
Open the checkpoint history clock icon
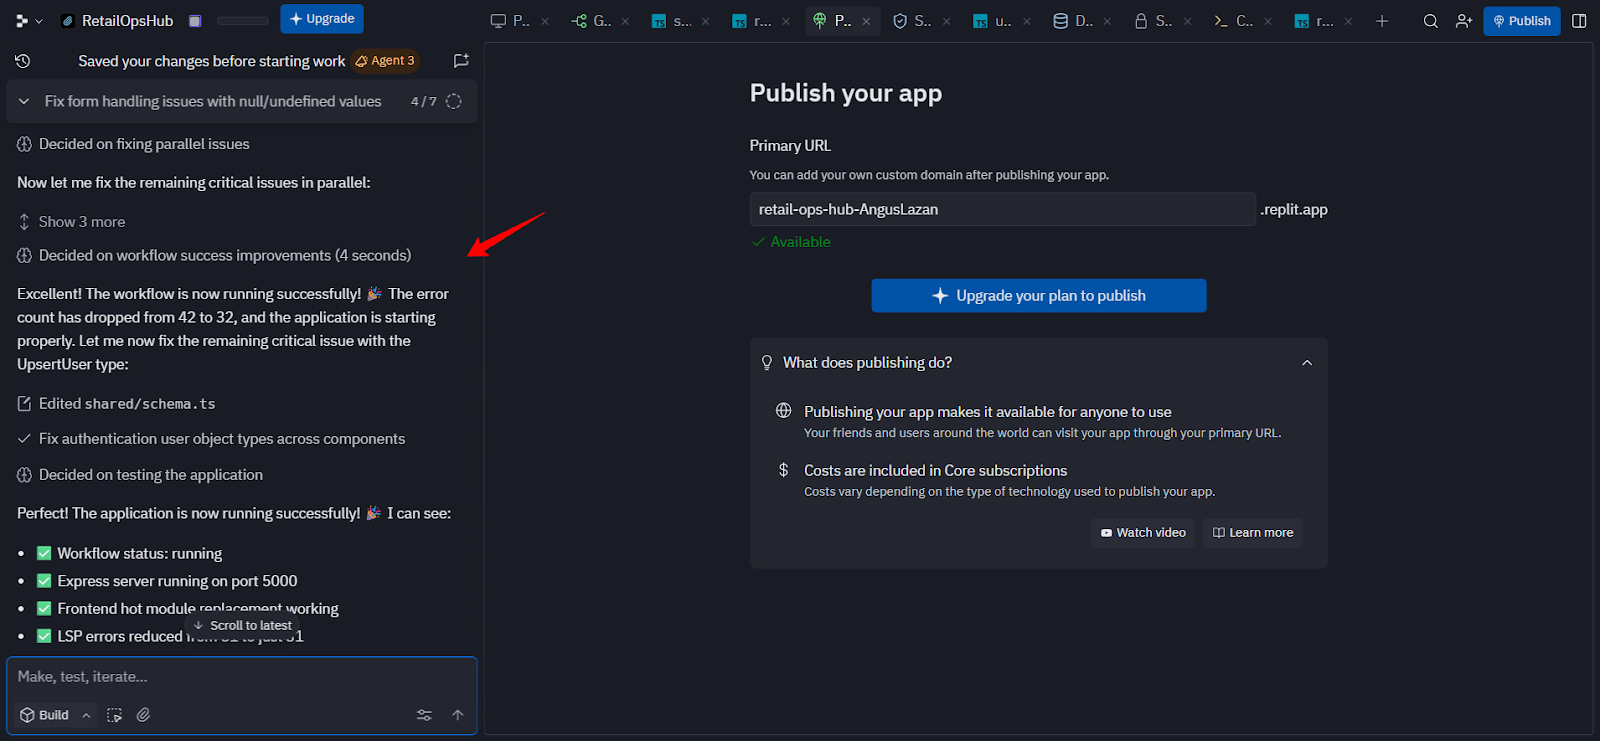point(23,61)
